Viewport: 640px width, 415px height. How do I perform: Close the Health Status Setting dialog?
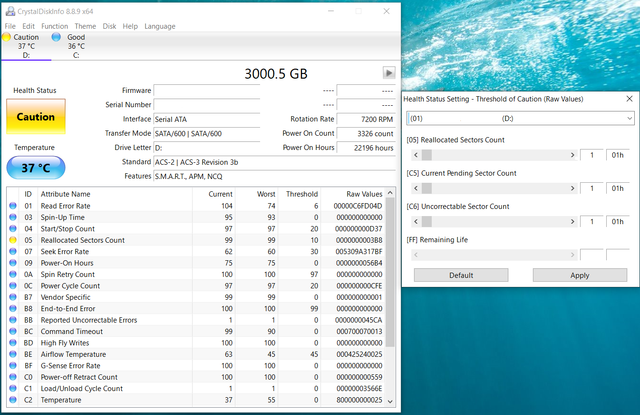click(629, 99)
